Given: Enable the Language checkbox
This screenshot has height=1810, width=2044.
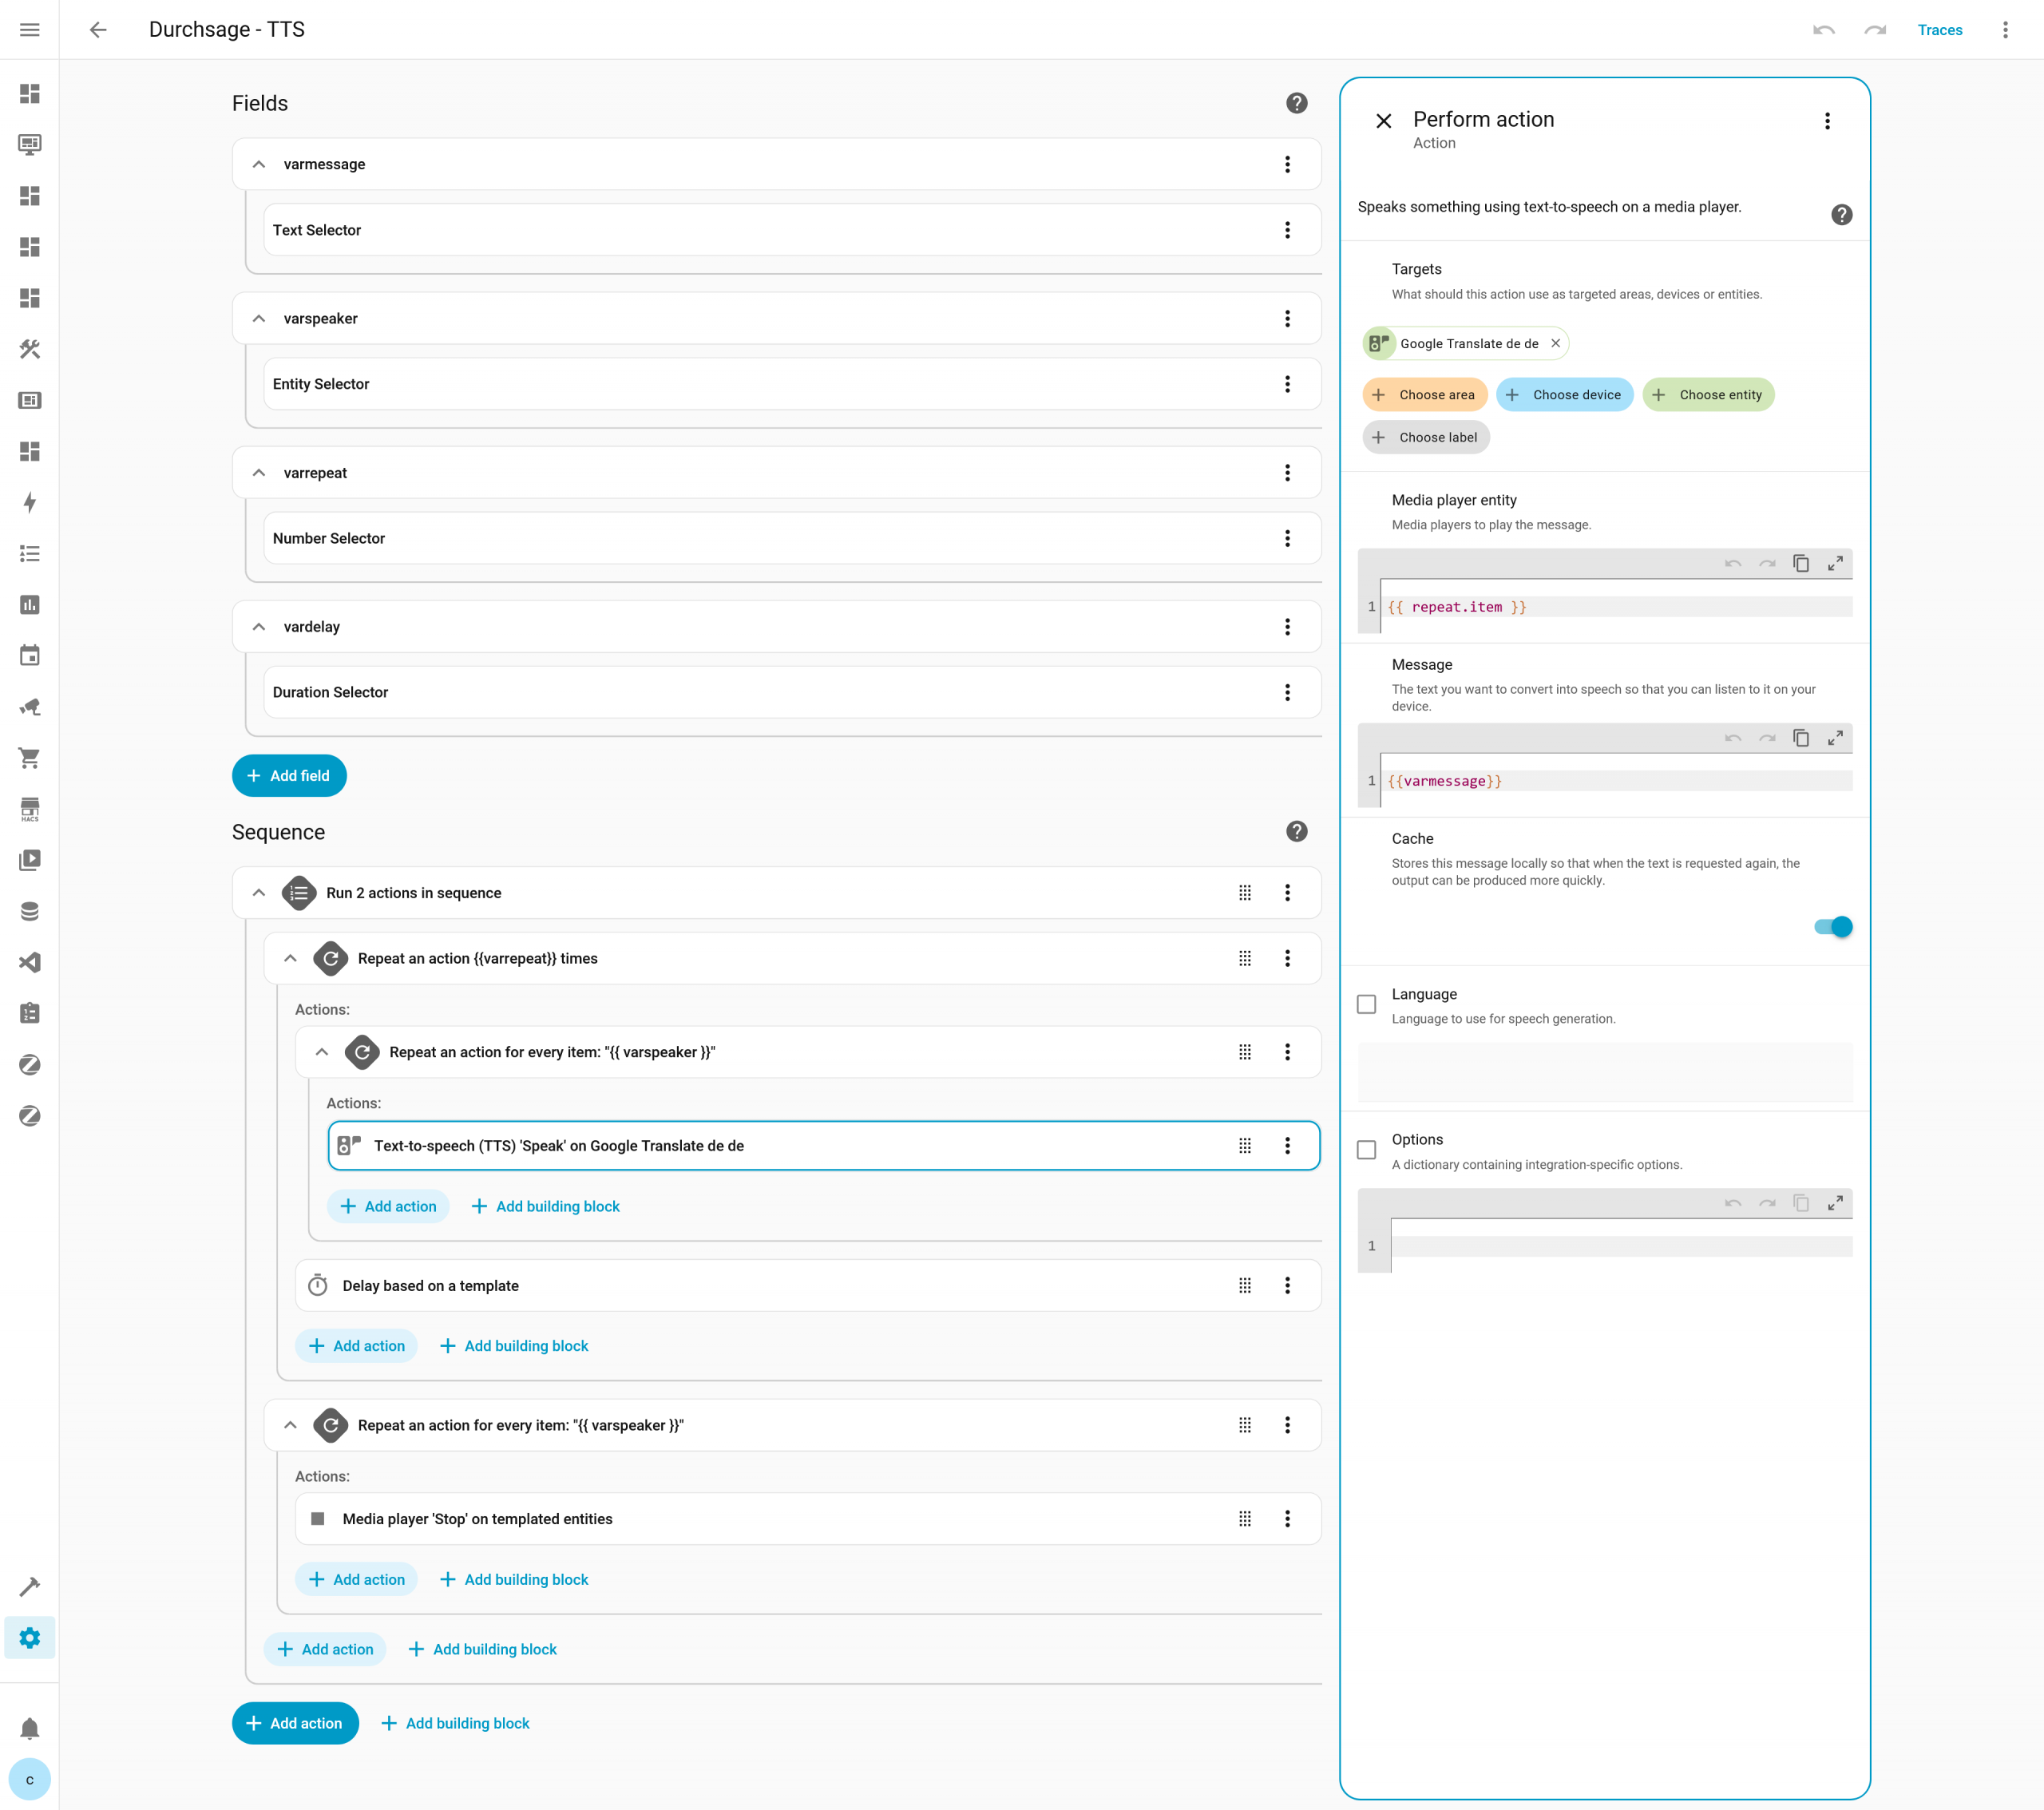Looking at the screenshot, I should point(1366,1004).
